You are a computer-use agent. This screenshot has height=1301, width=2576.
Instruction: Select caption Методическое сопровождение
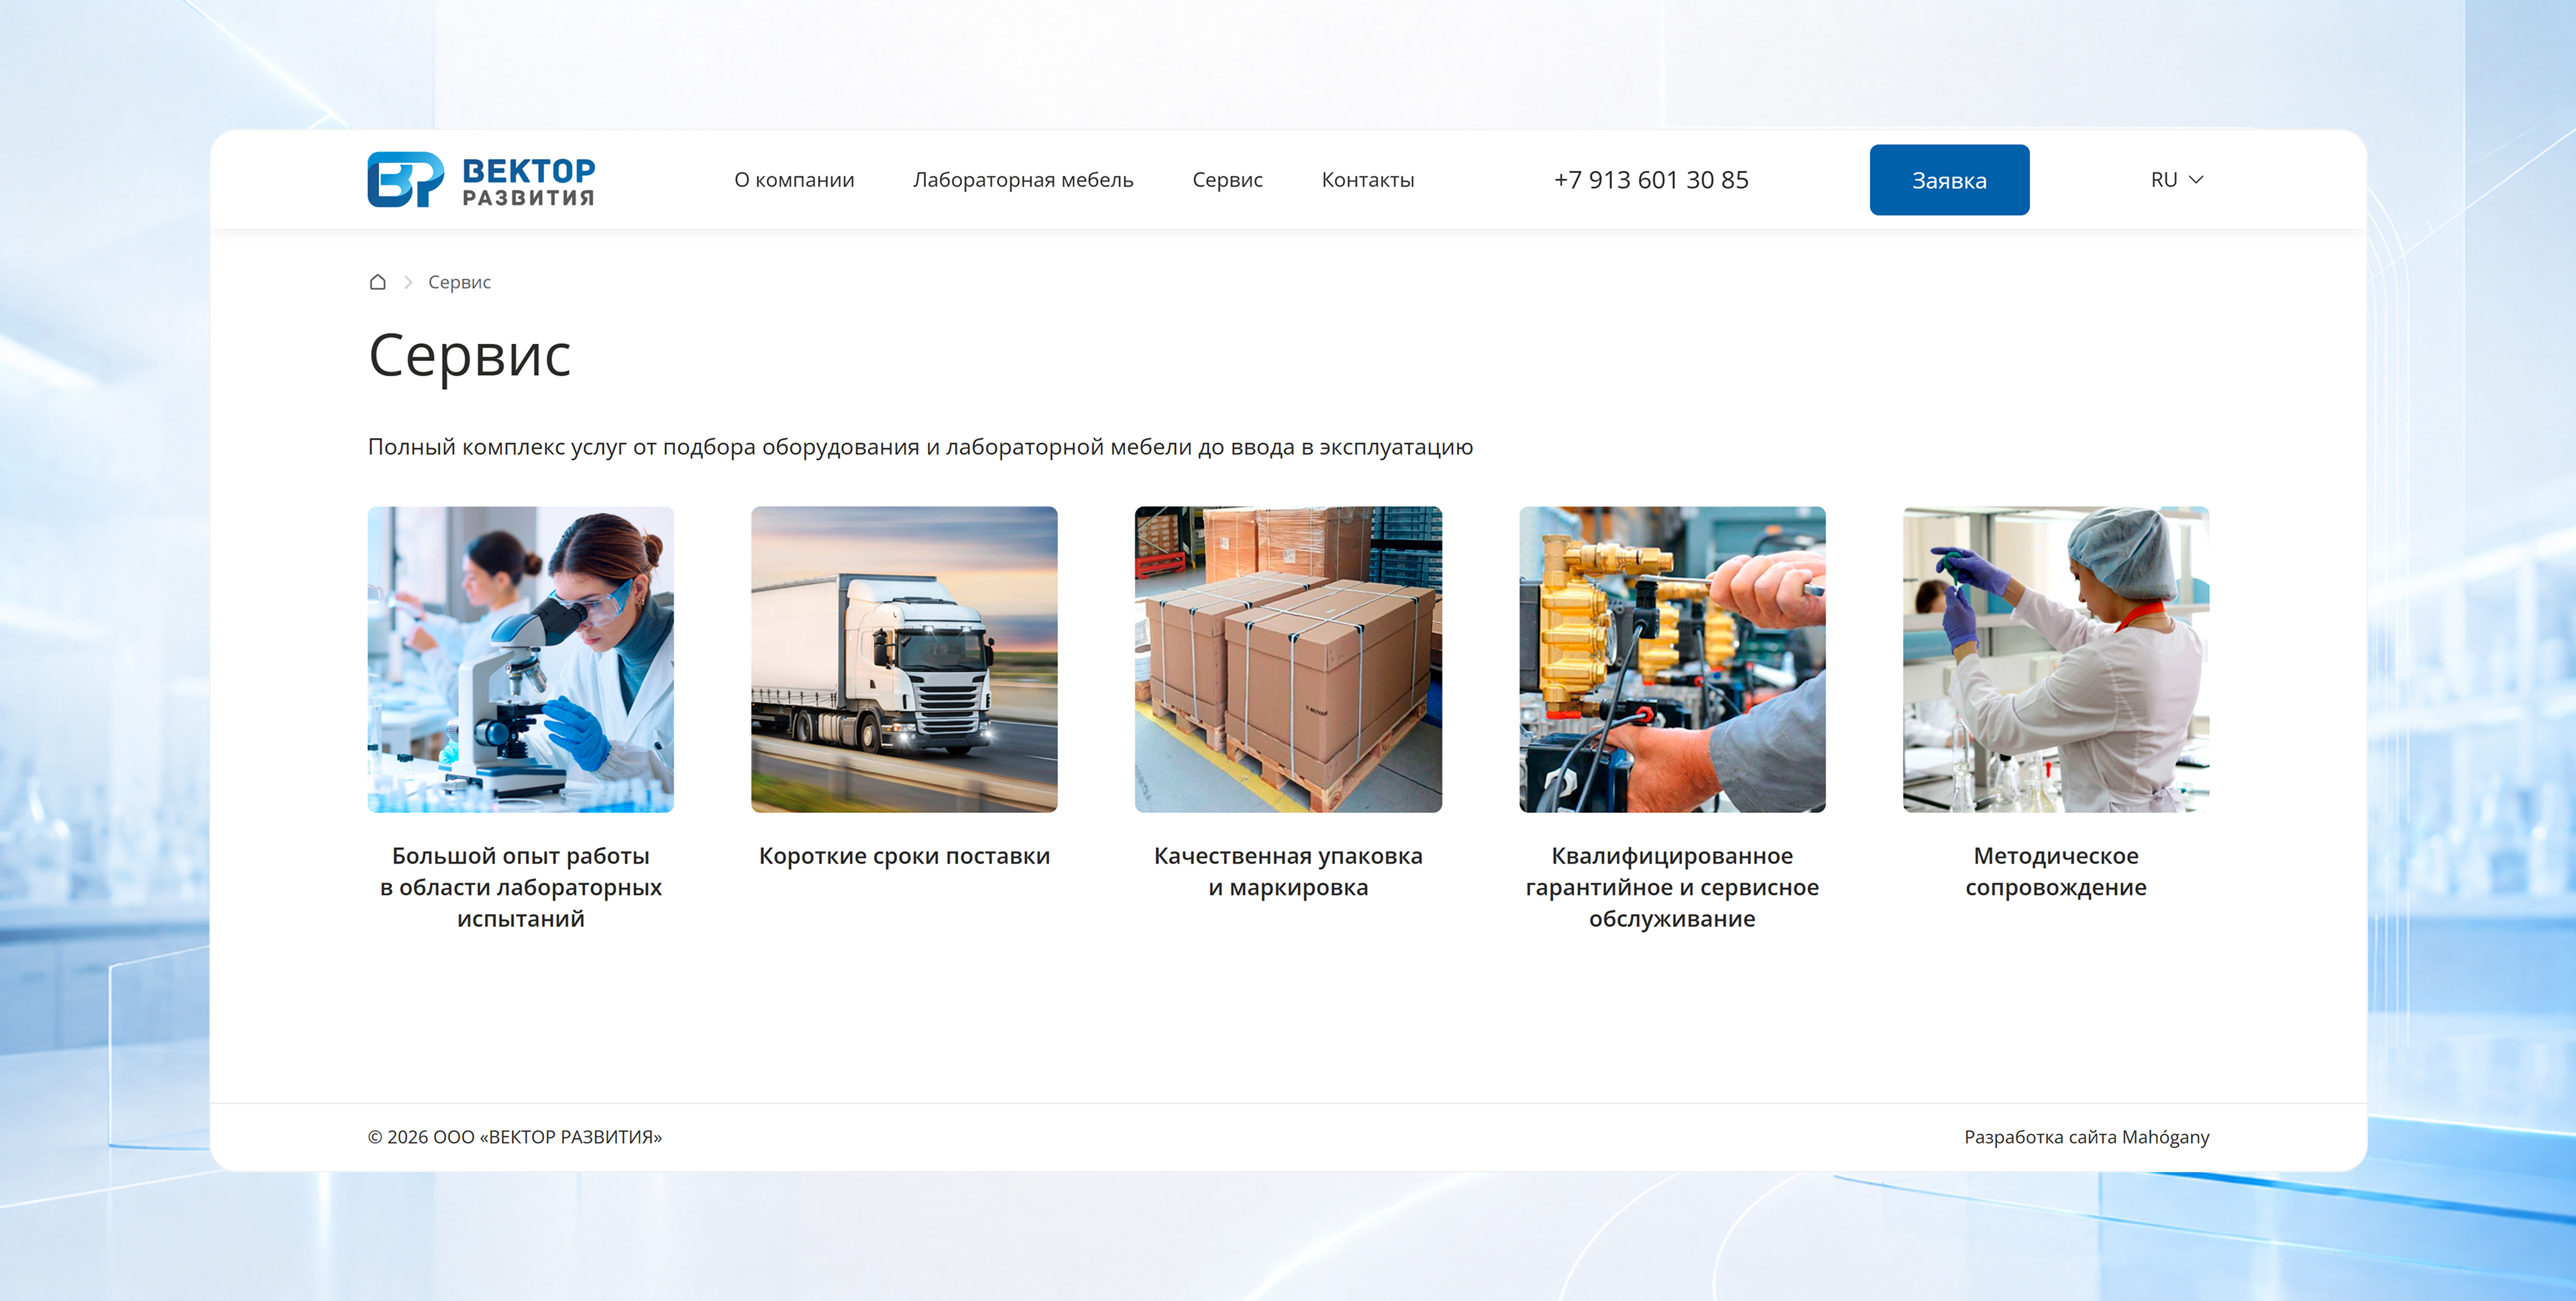[2056, 871]
